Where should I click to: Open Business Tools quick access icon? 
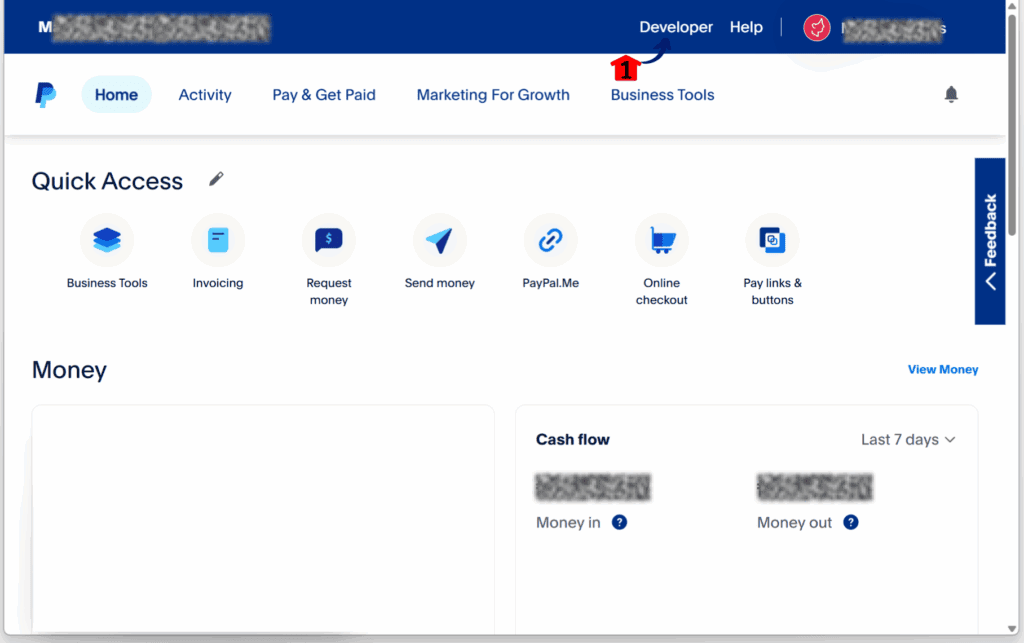[x=107, y=240]
